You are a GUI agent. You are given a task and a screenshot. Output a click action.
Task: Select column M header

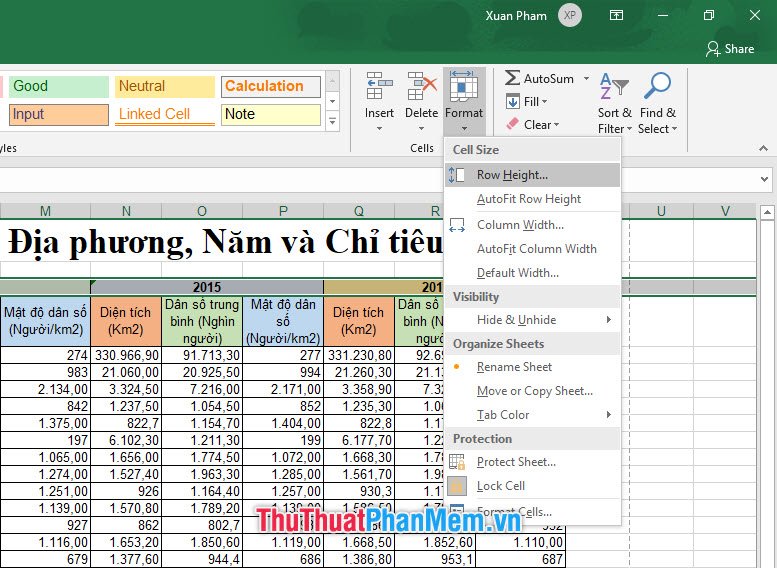coord(45,211)
